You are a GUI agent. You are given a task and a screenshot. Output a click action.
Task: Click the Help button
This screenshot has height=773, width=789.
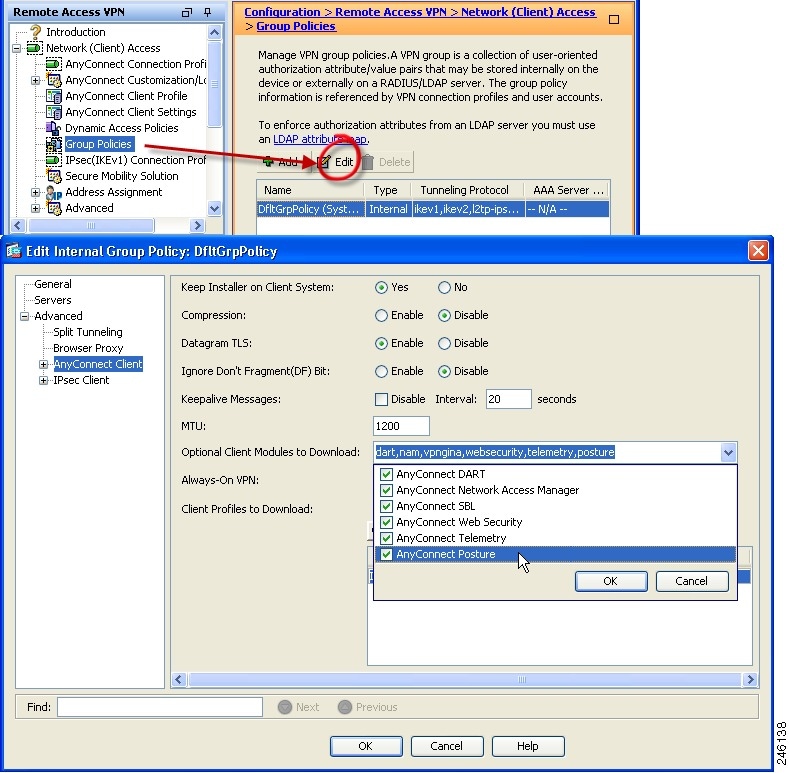(x=528, y=746)
